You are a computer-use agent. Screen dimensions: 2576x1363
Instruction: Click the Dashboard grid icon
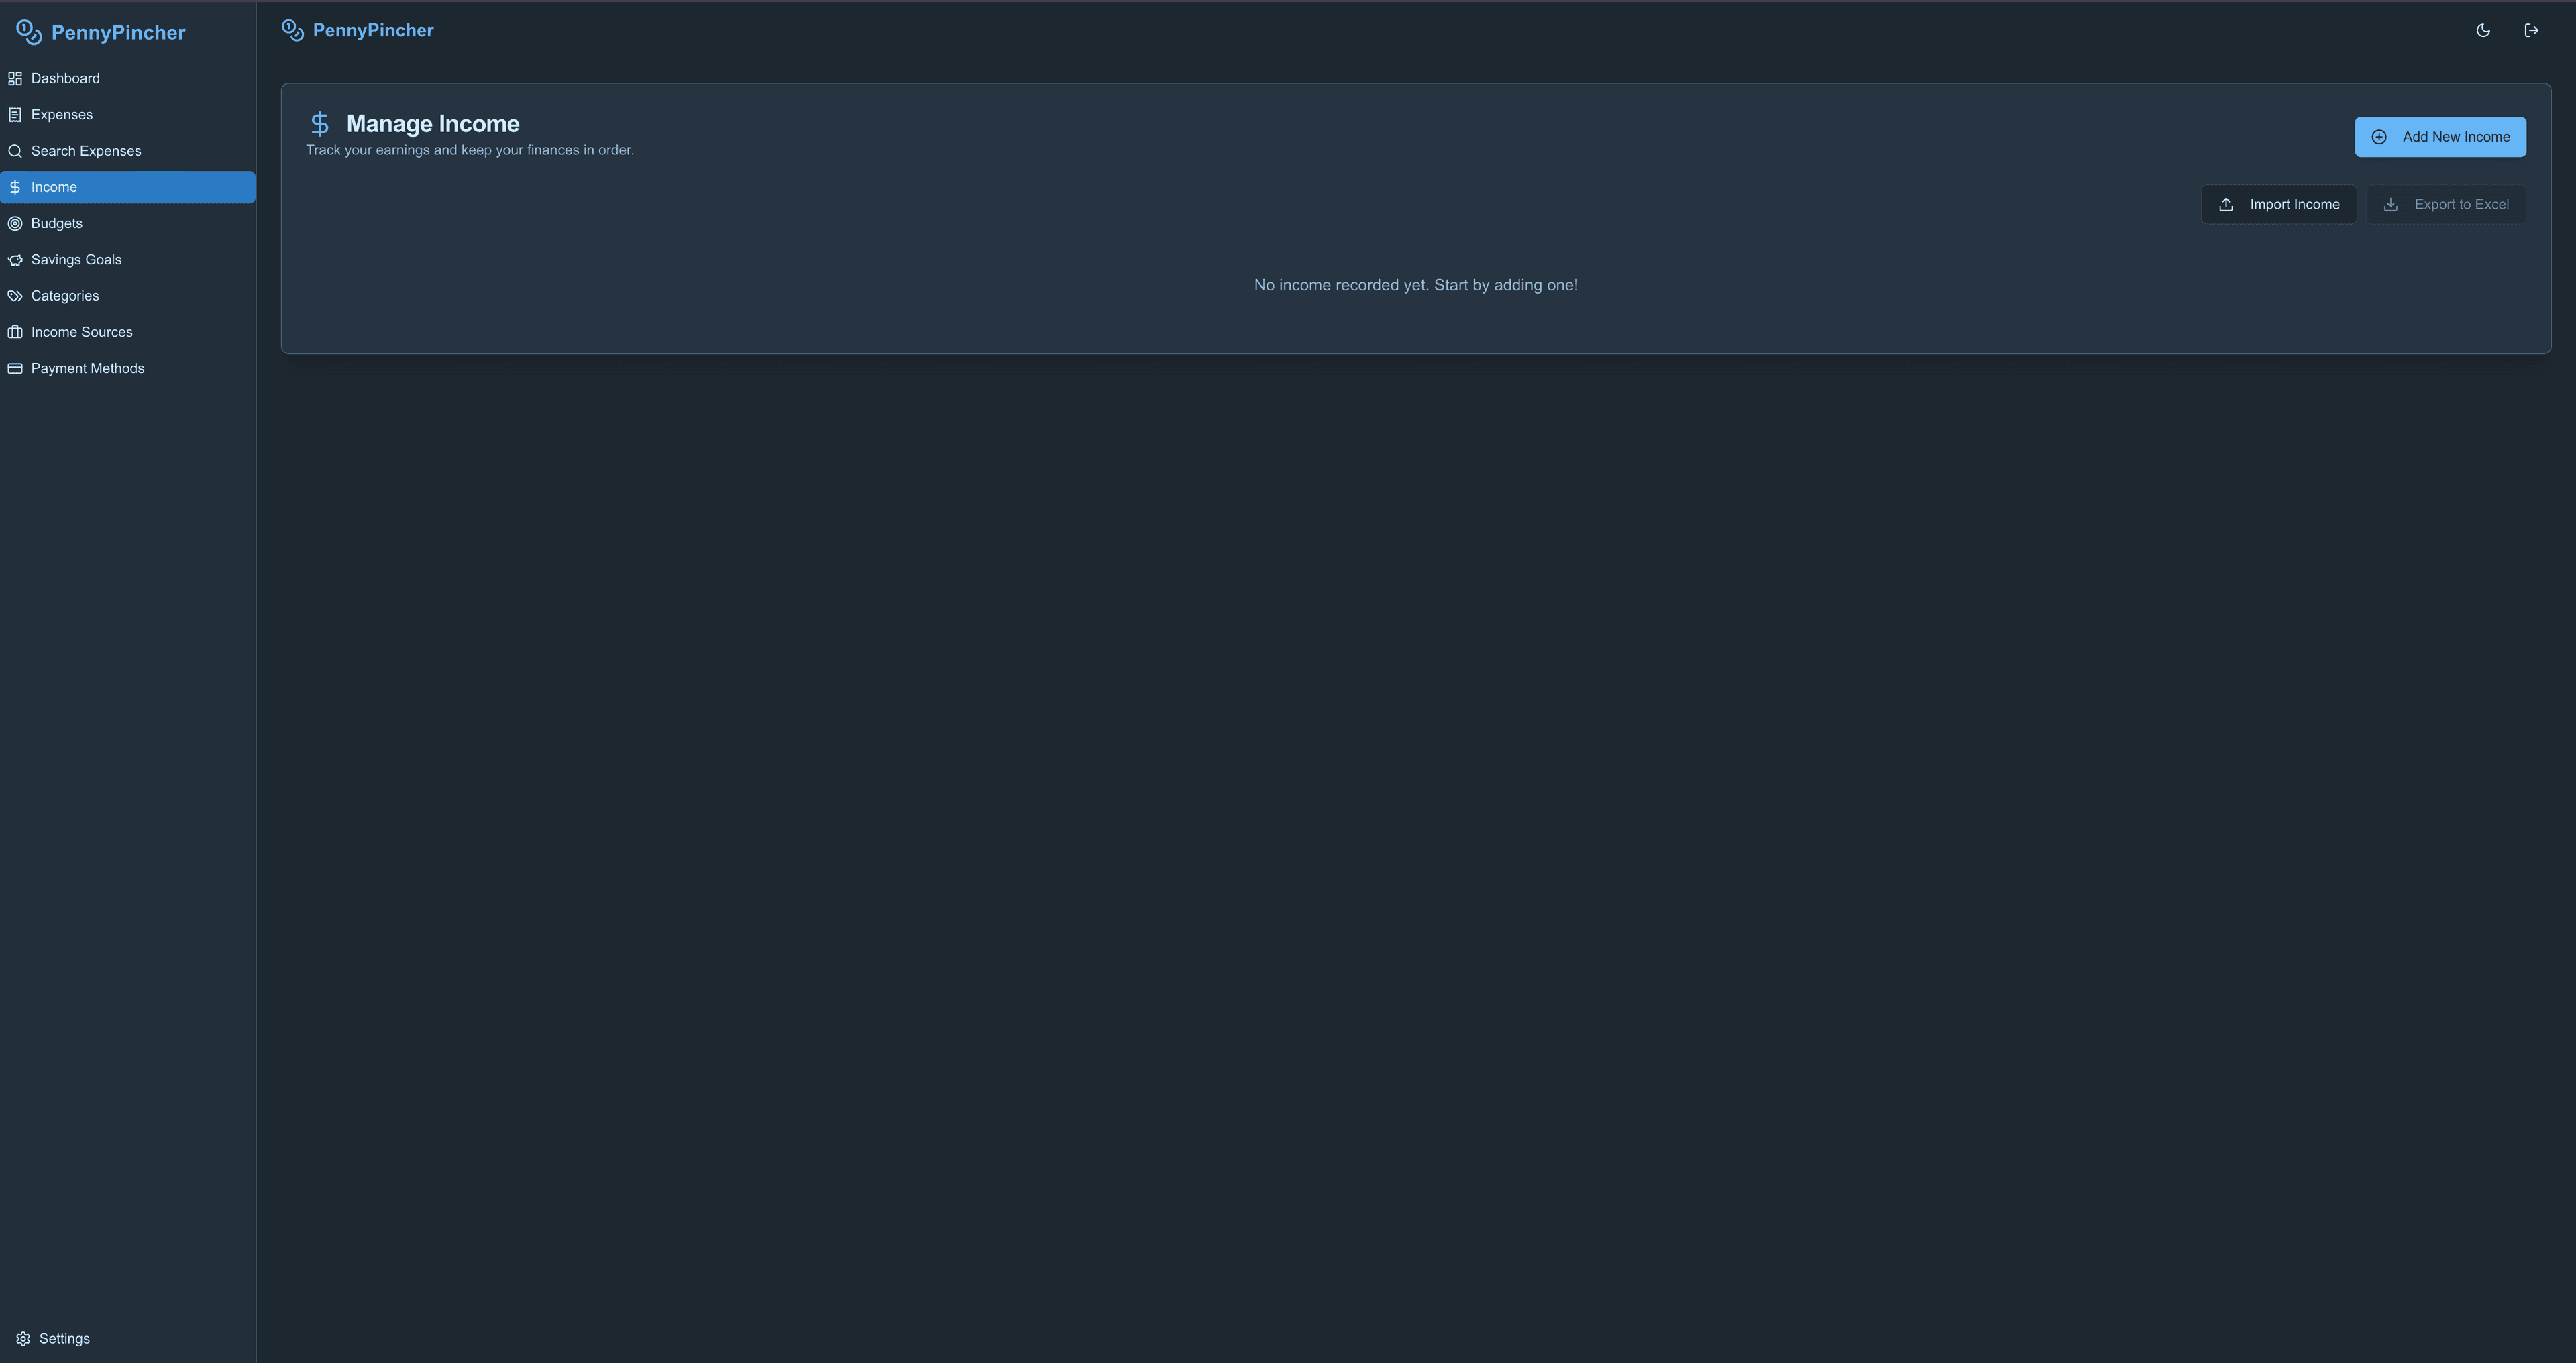(15, 78)
